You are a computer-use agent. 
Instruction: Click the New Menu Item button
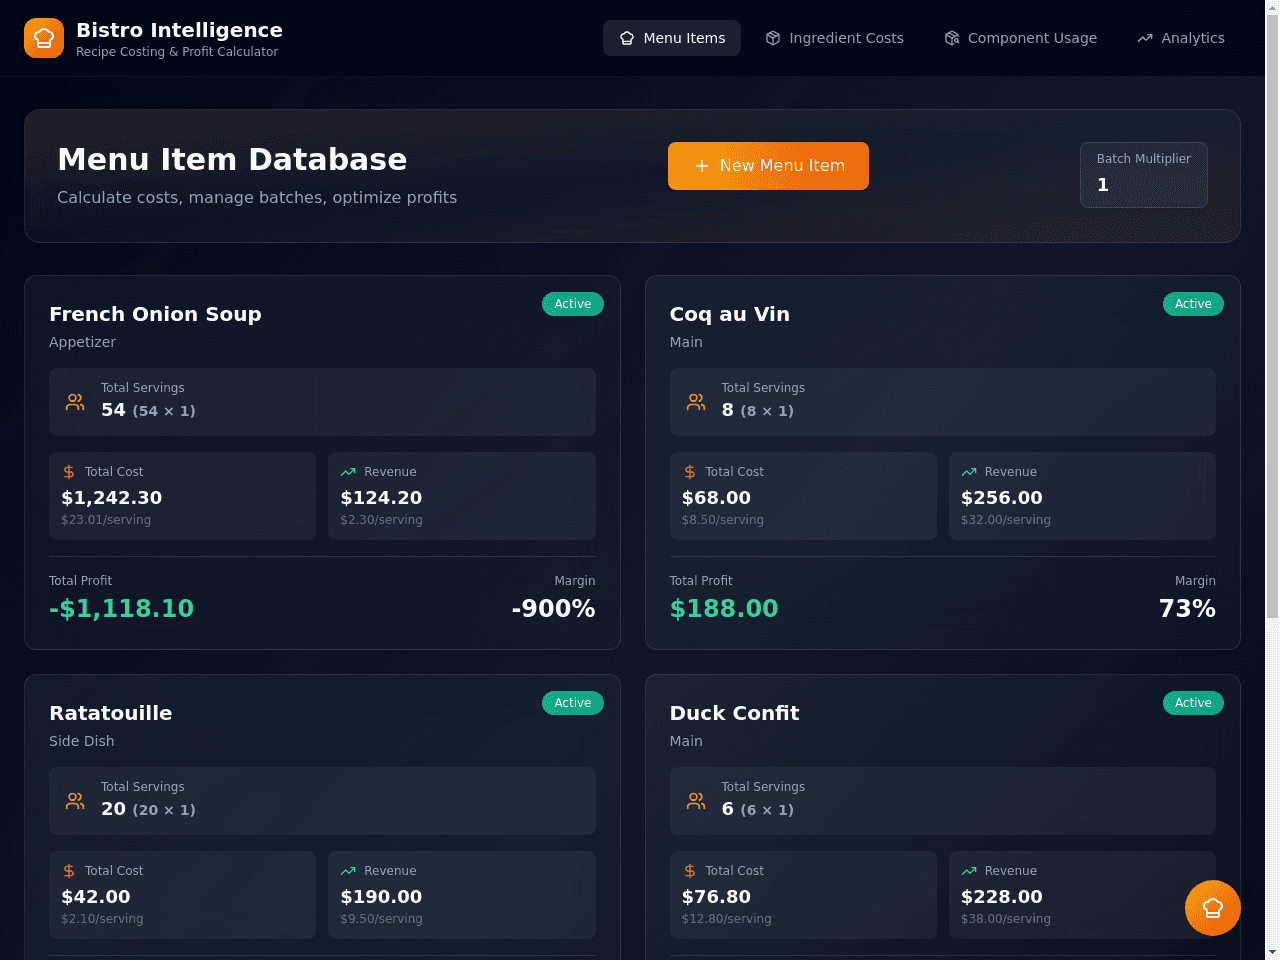[x=768, y=166]
